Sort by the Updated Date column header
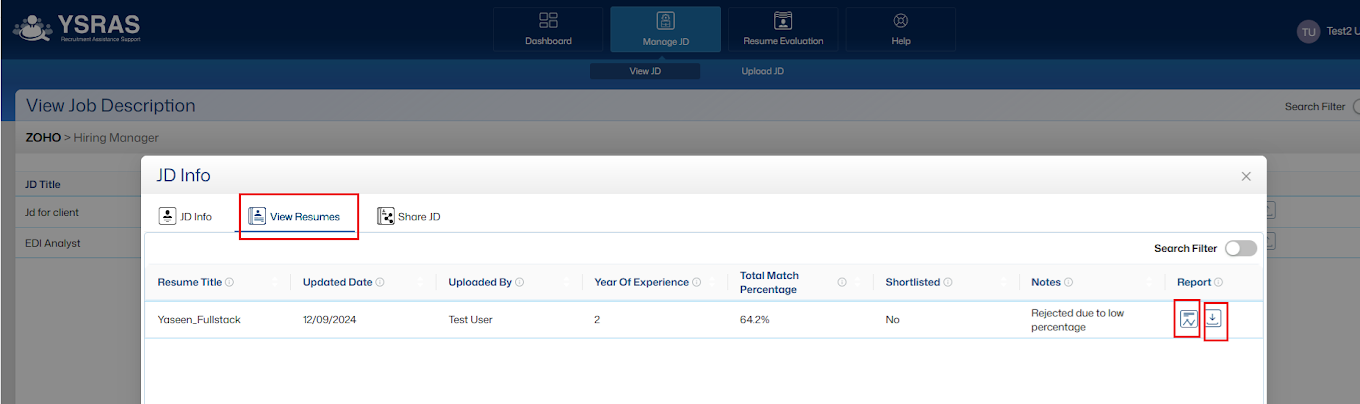This screenshot has width=1360, height=404. coord(337,282)
